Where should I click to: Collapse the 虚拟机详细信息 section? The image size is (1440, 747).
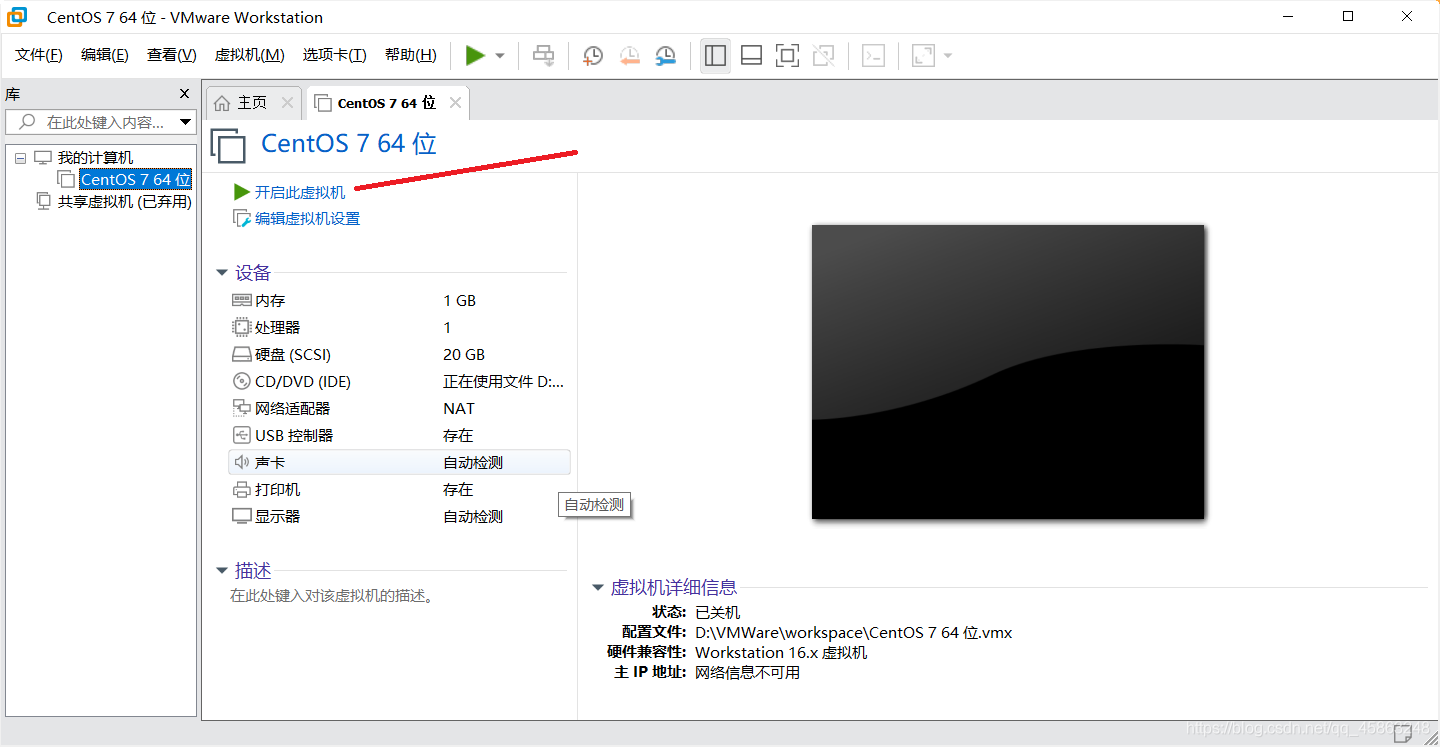598,588
